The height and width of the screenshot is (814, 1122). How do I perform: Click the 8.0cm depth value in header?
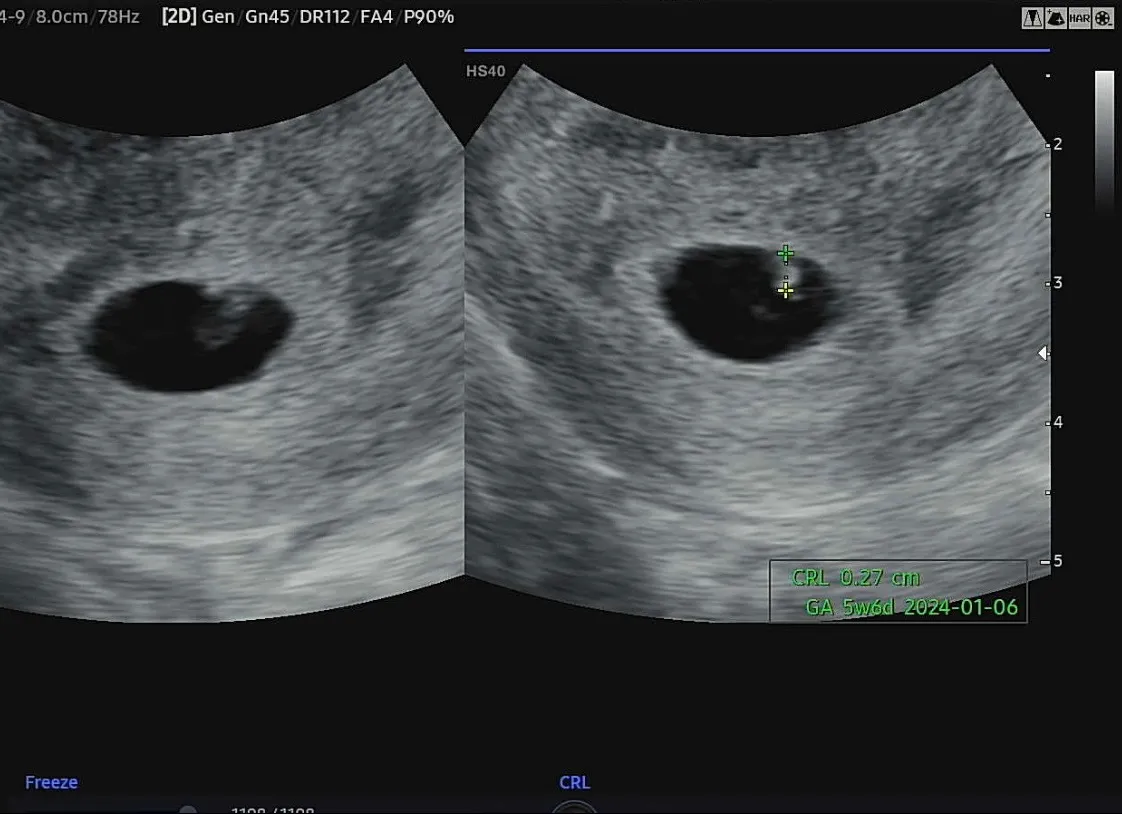point(62,16)
